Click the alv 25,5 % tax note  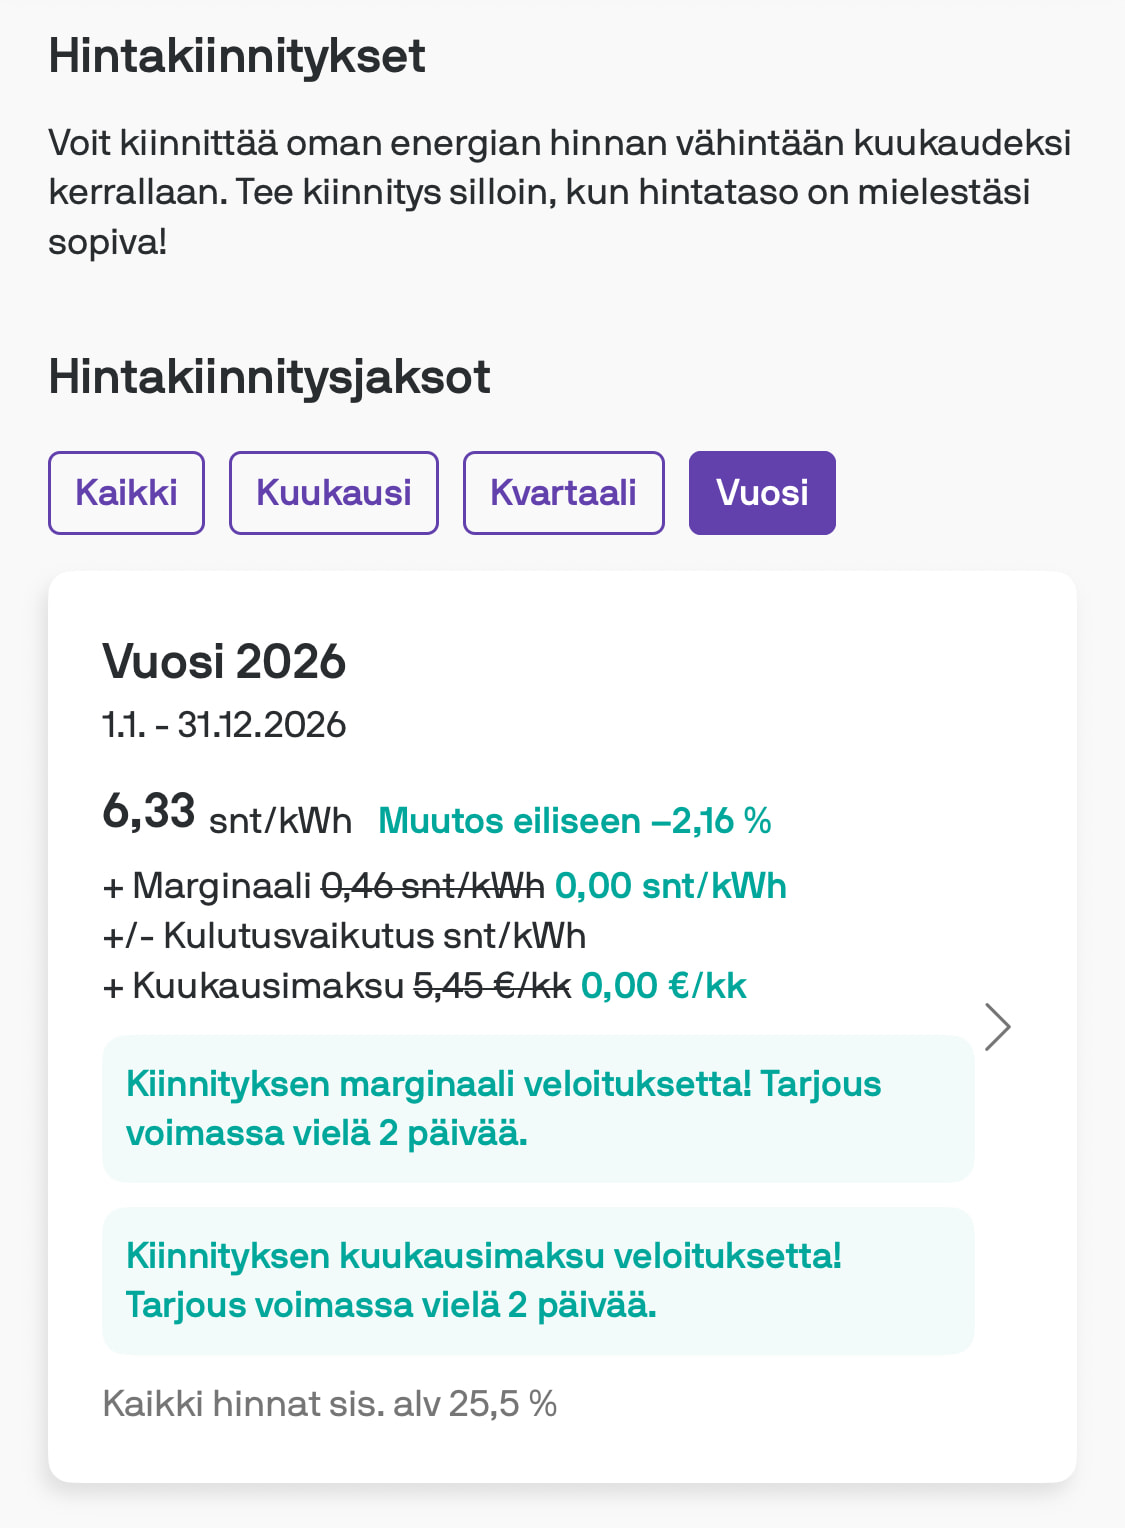[x=330, y=1404]
